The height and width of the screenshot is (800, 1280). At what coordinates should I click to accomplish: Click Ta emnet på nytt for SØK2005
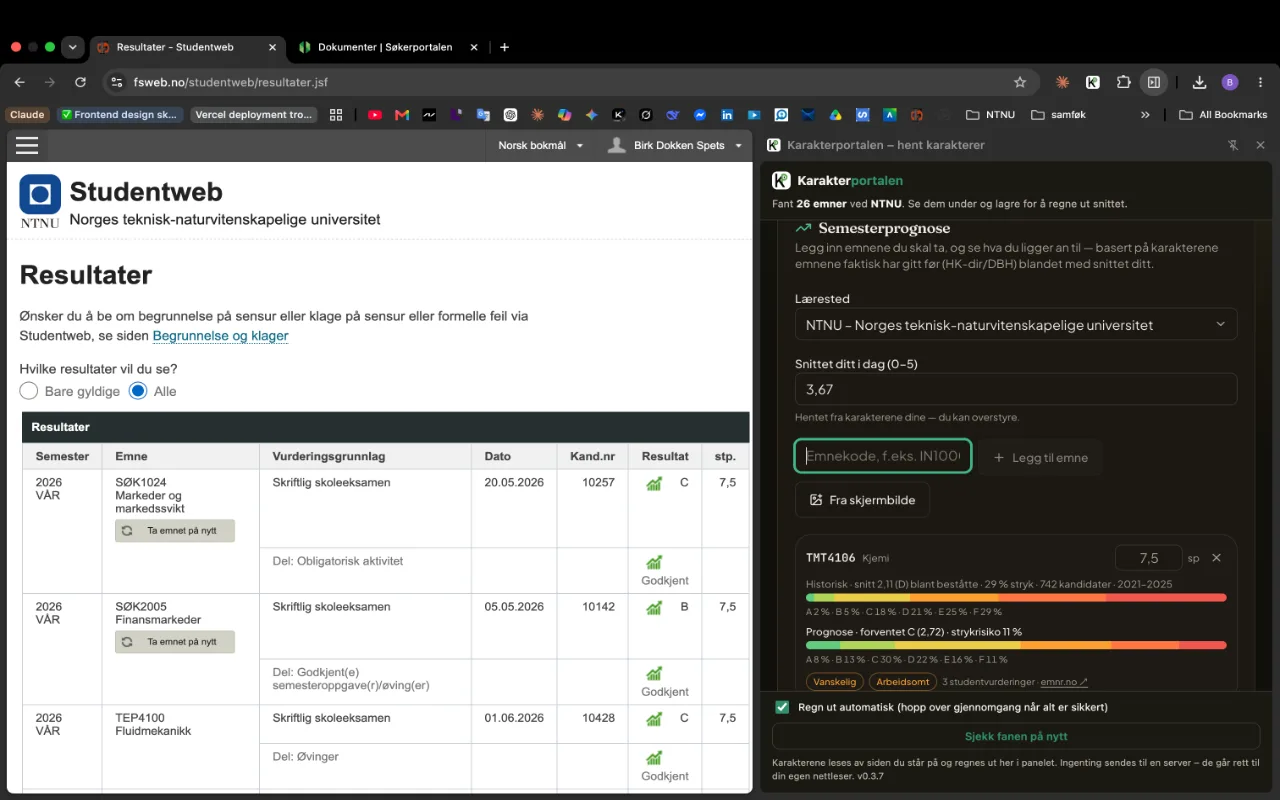pos(175,642)
